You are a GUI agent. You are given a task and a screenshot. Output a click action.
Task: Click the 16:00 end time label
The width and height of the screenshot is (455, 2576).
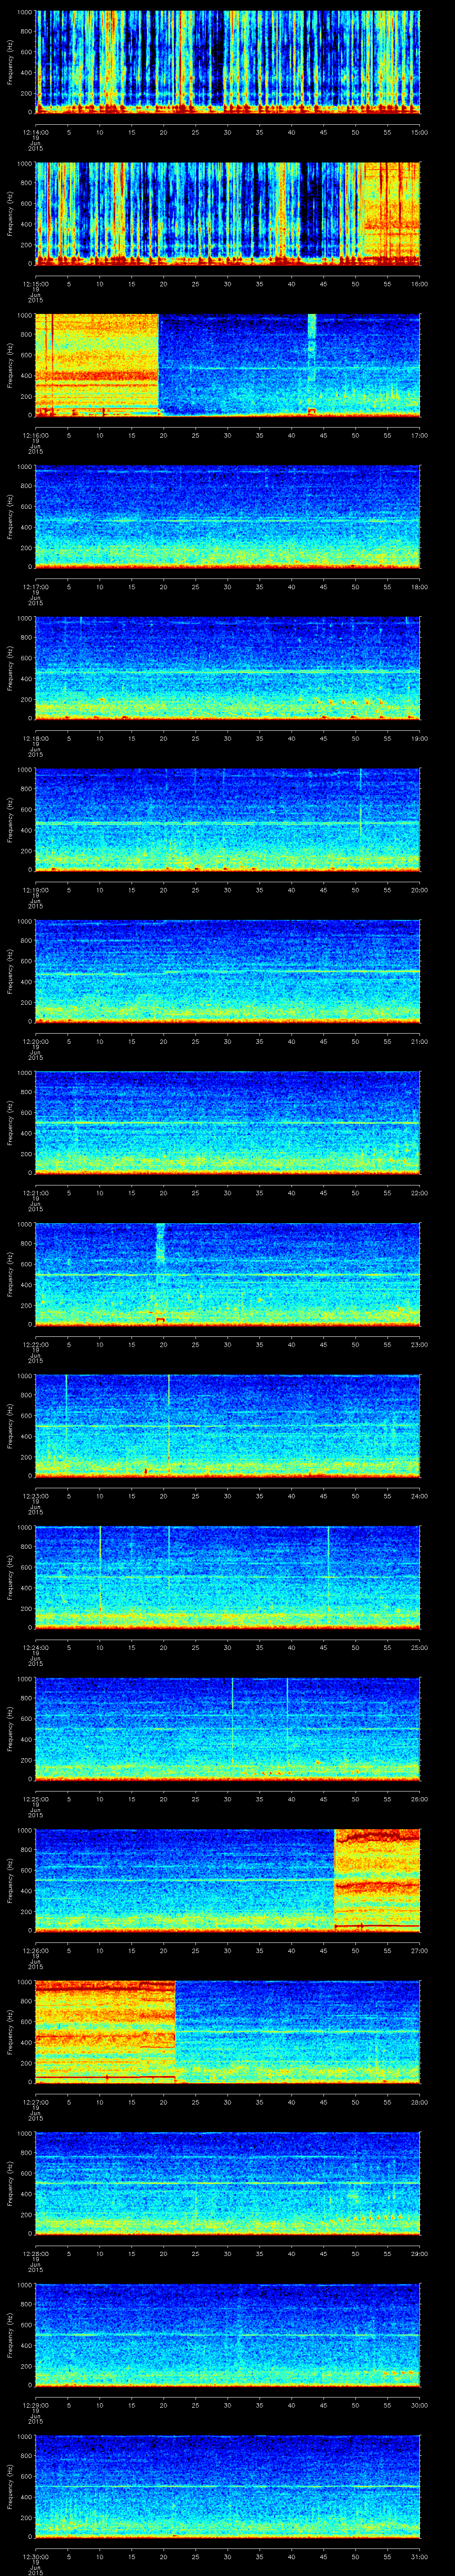(x=420, y=284)
